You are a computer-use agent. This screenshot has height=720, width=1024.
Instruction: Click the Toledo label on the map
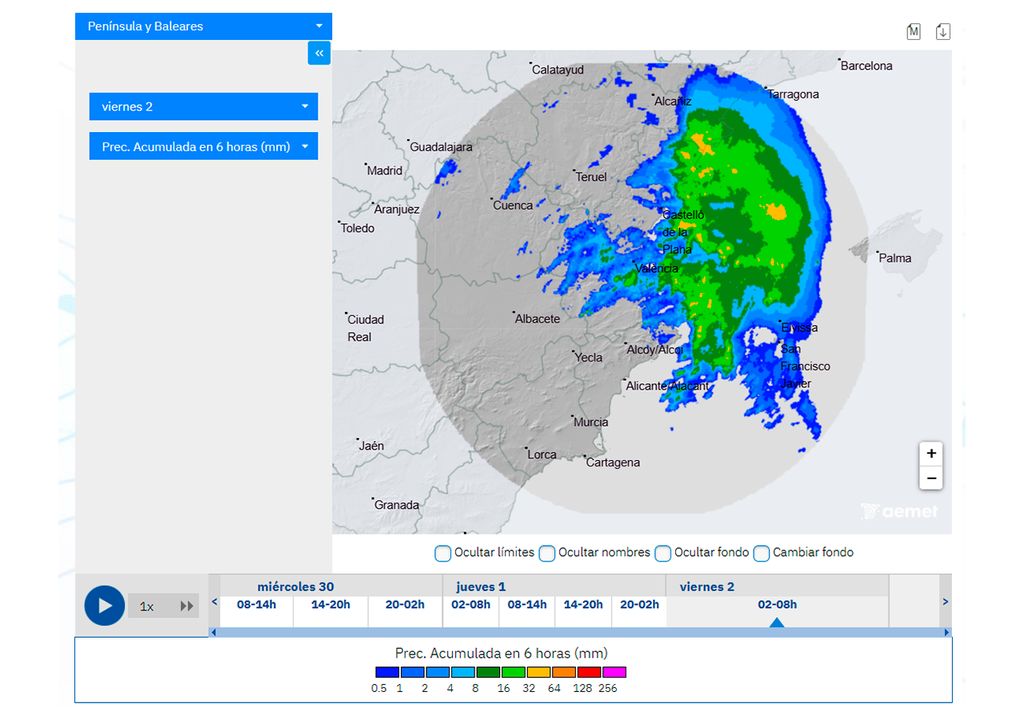(357, 228)
